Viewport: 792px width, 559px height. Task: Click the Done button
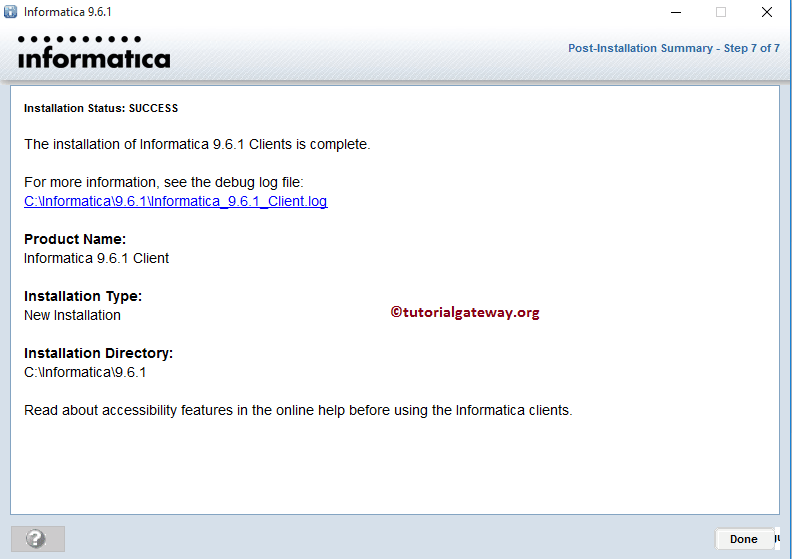click(x=744, y=539)
